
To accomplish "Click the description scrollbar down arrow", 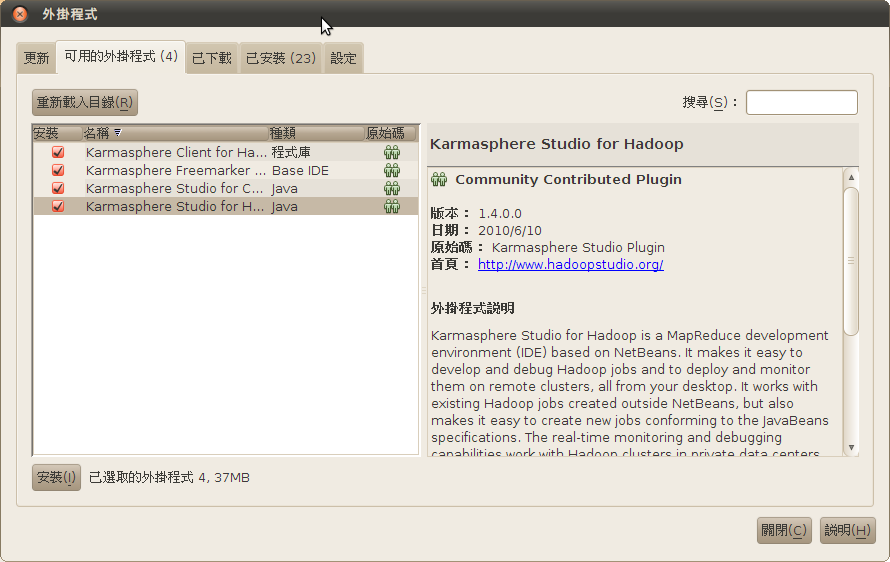I will (x=851, y=447).
